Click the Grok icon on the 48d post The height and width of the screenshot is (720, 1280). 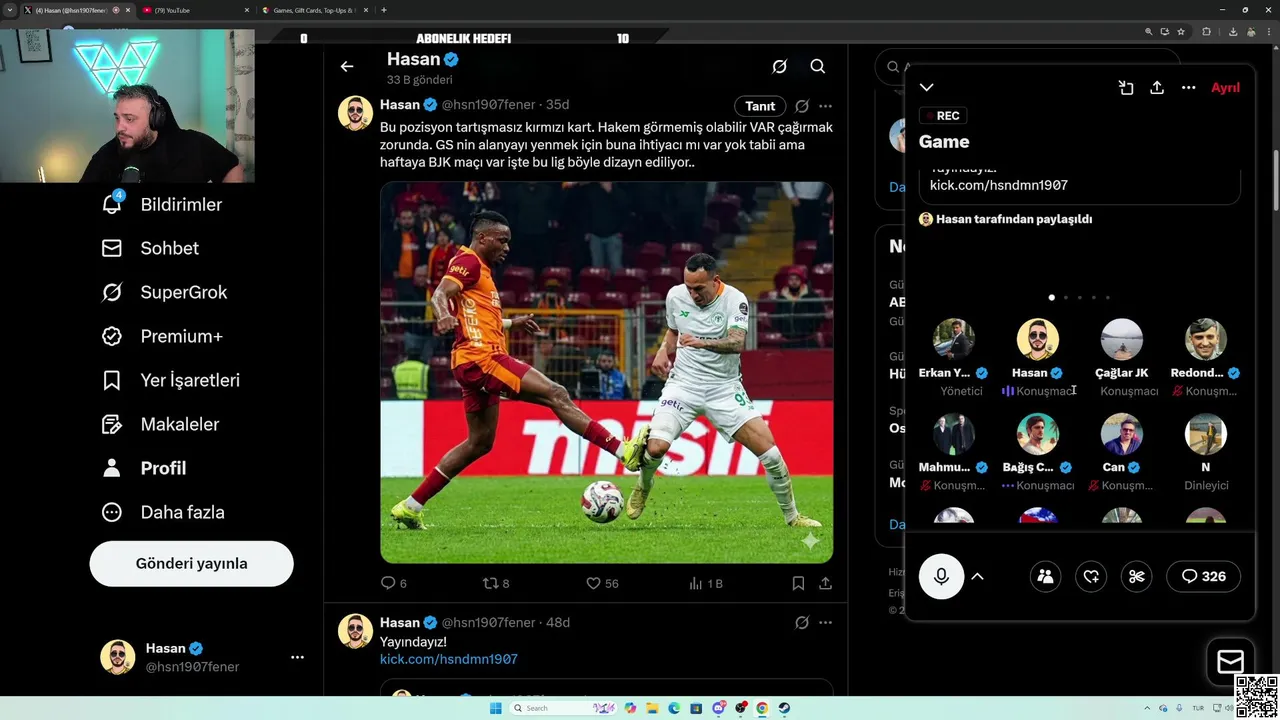(802, 623)
